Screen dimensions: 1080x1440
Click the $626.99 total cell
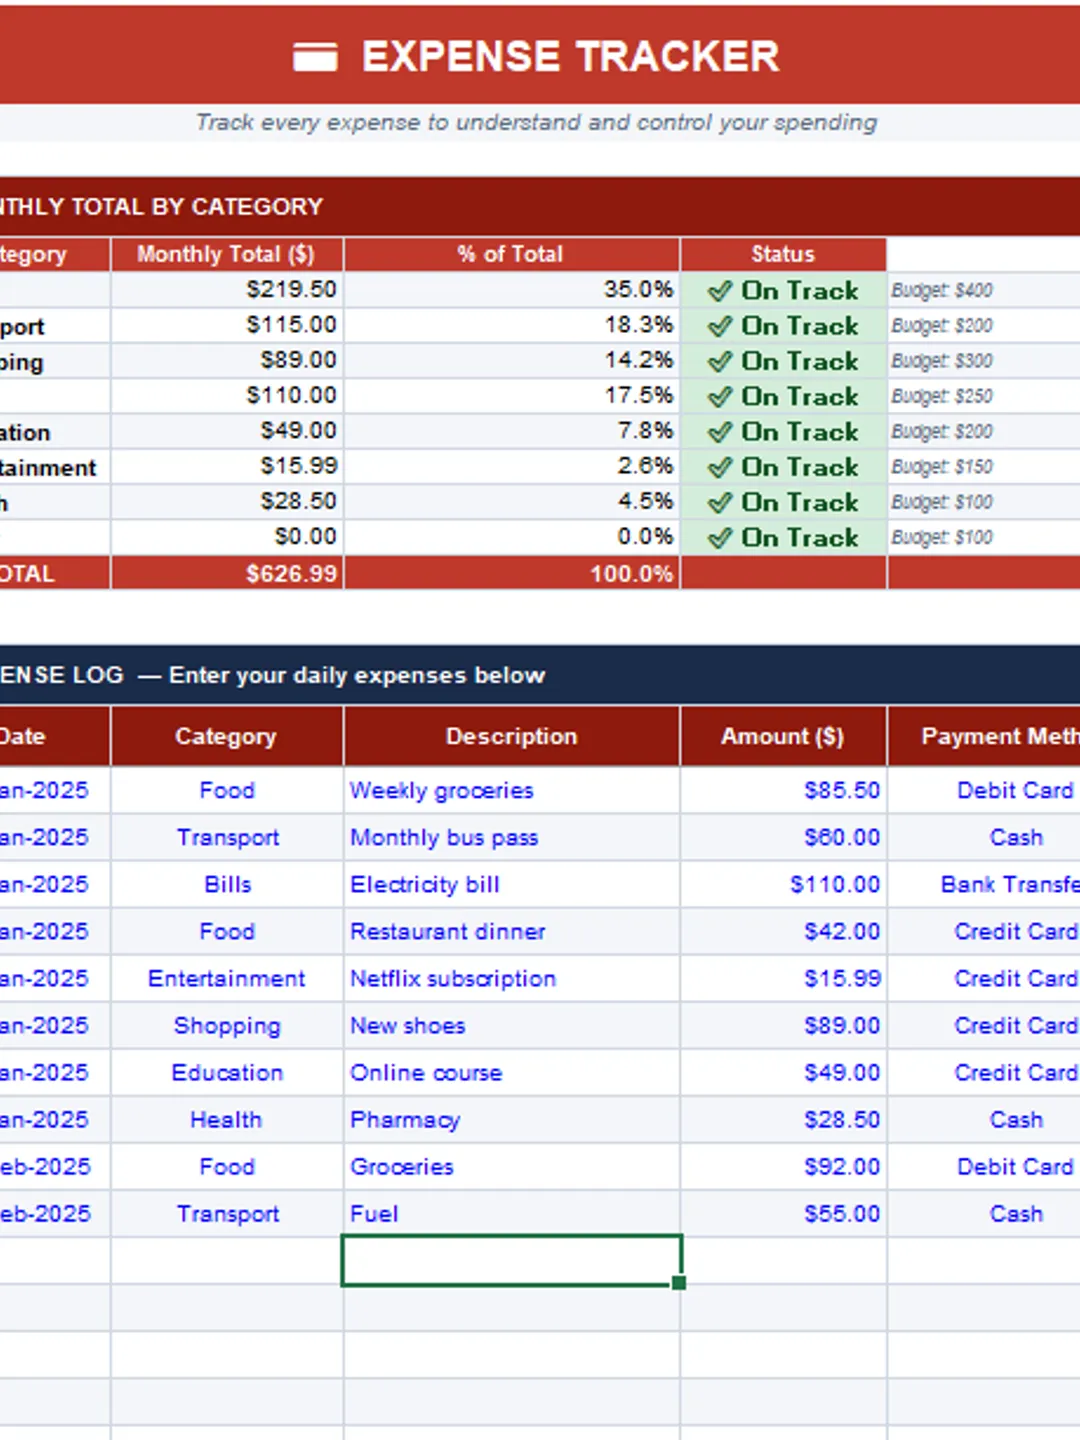[x=227, y=573]
